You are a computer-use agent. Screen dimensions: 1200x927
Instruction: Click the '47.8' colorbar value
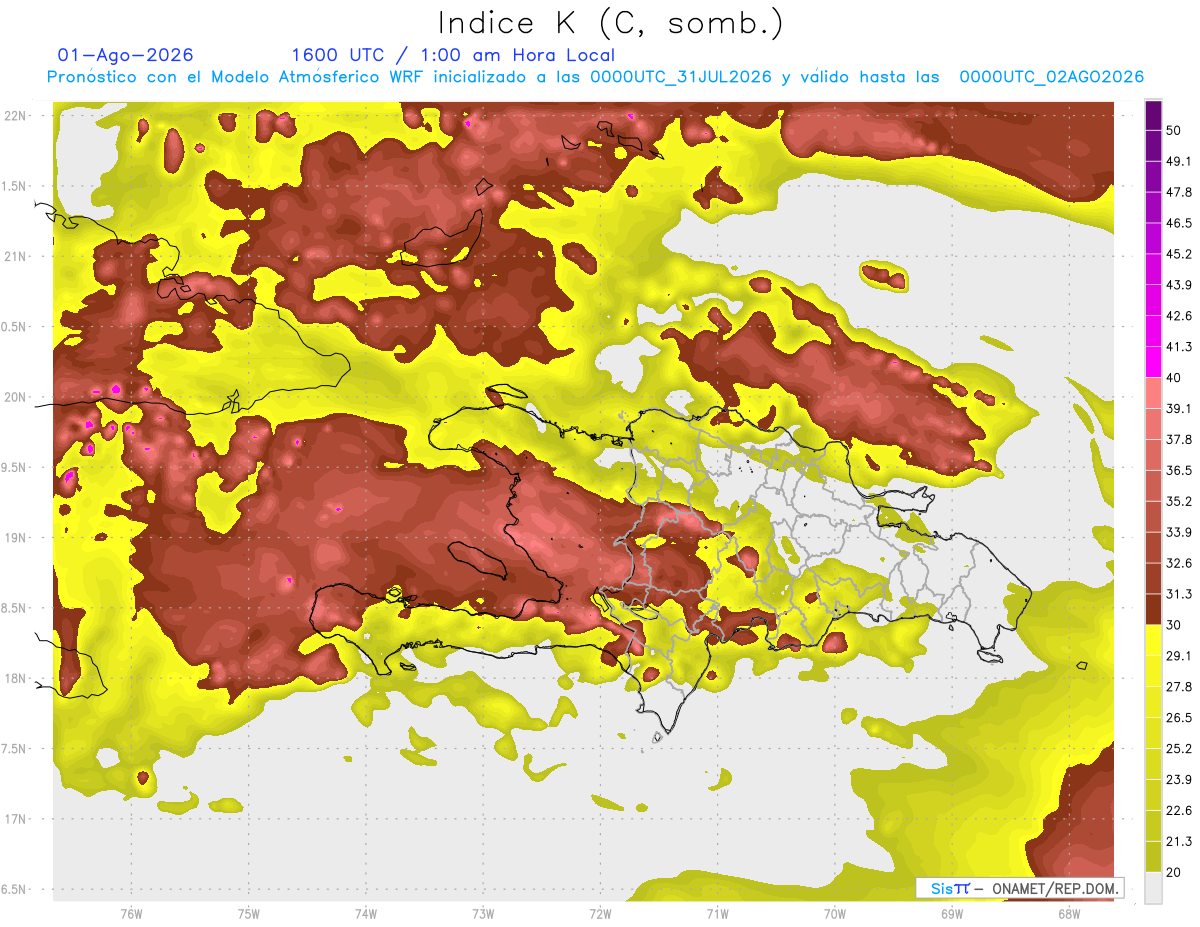(x=1179, y=192)
